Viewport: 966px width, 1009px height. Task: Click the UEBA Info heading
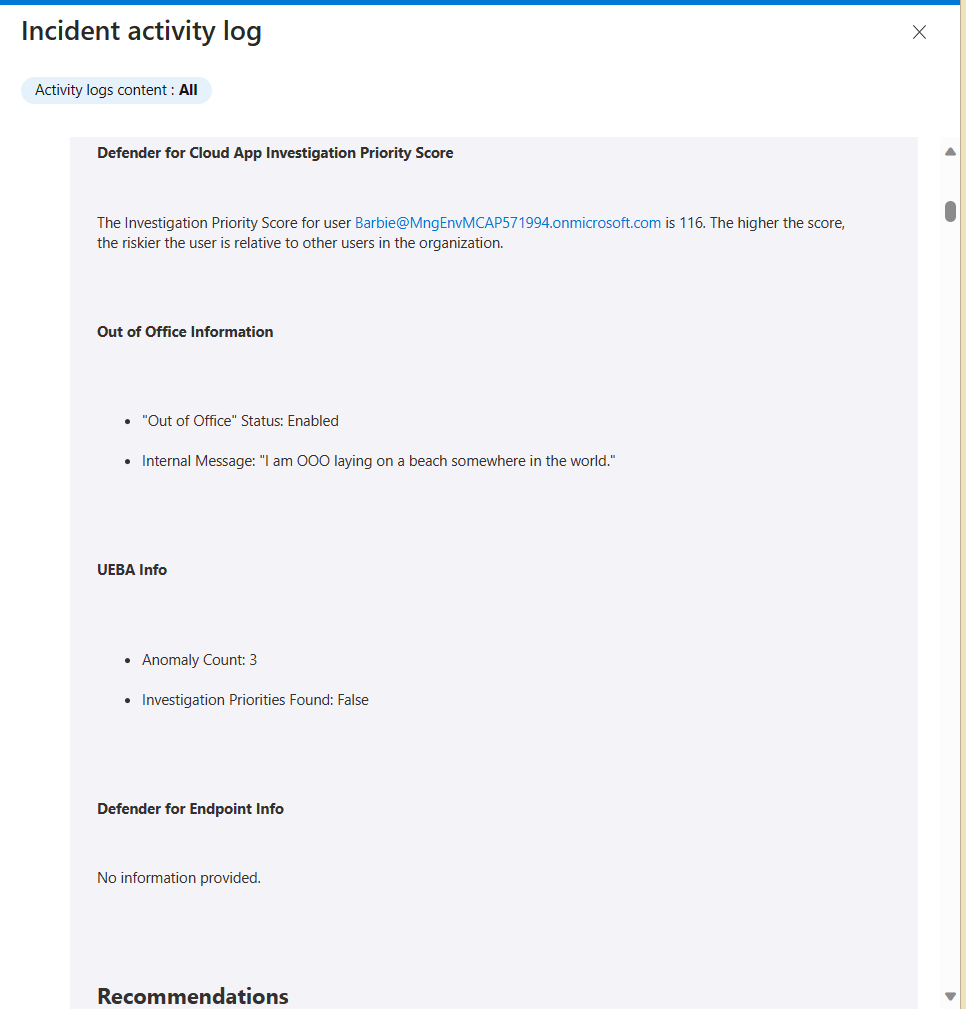[132, 570]
